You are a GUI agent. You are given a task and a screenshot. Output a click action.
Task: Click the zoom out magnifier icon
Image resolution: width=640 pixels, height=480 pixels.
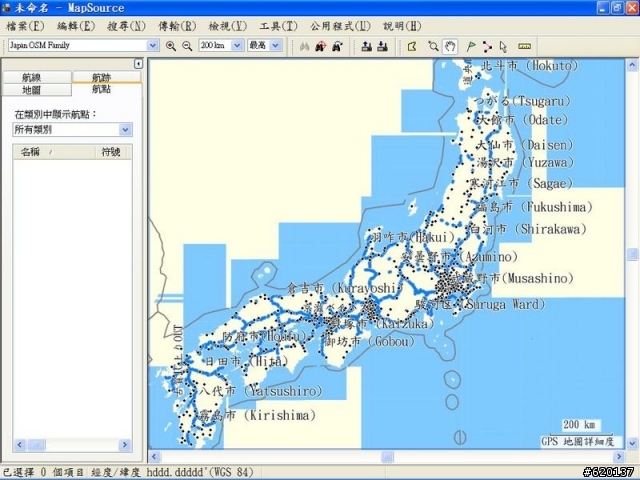click(187, 46)
